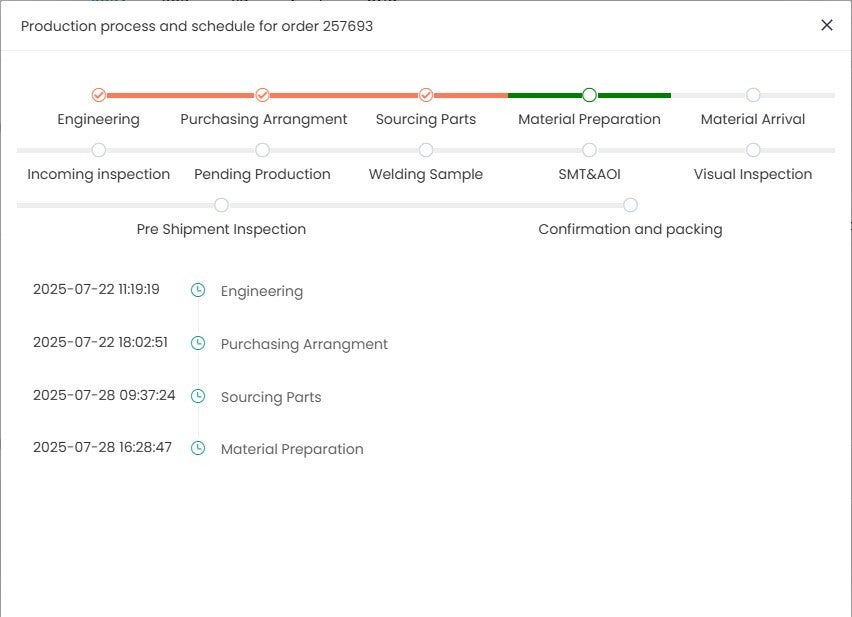The height and width of the screenshot is (617, 852).
Task: Close the production process schedule dialog
Action: tap(826, 25)
